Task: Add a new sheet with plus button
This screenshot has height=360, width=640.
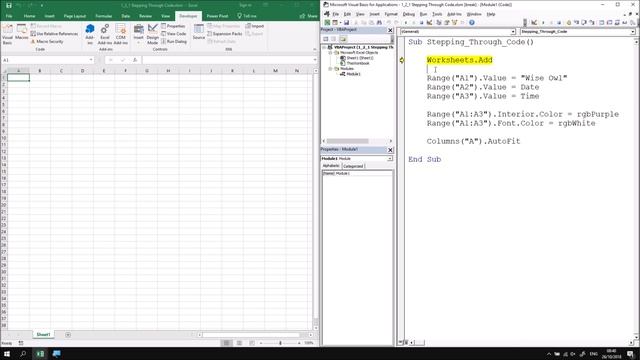Action: coord(68,335)
